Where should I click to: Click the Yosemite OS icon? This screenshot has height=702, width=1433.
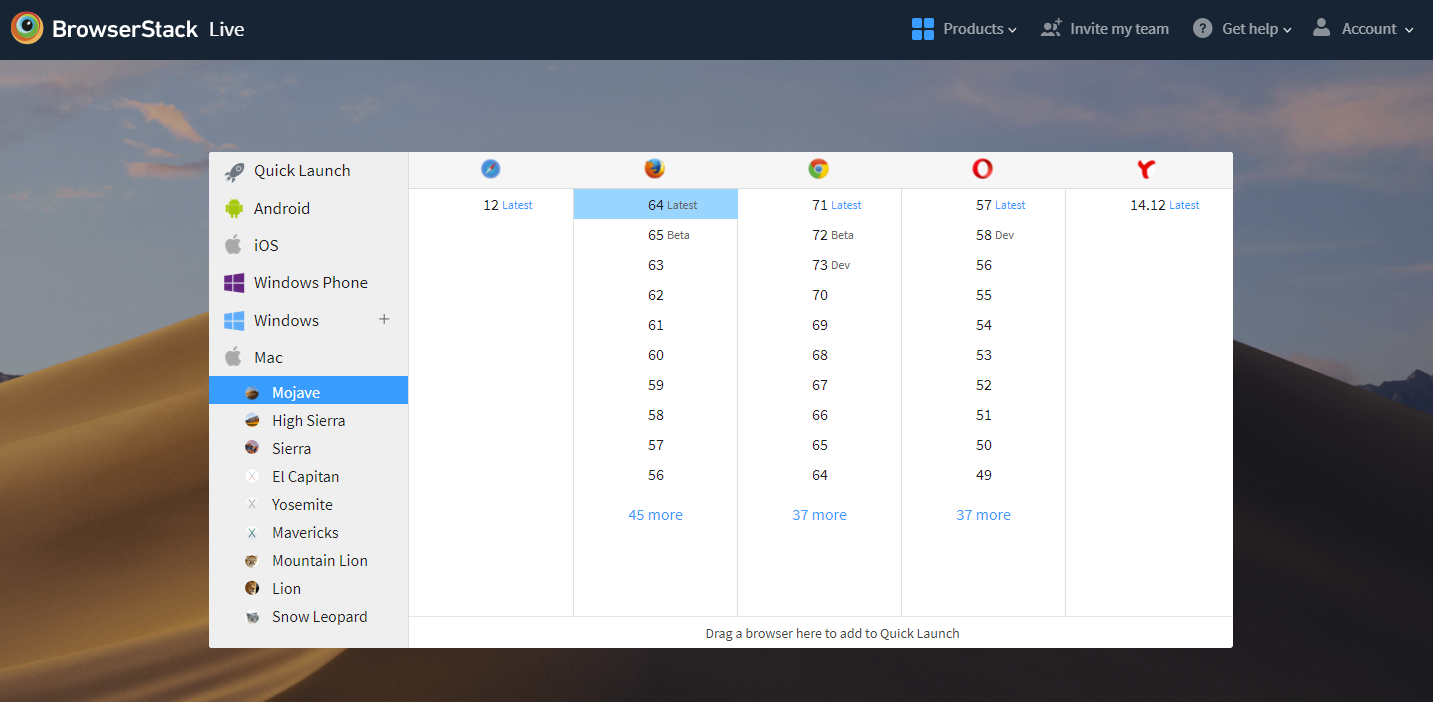coord(253,505)
